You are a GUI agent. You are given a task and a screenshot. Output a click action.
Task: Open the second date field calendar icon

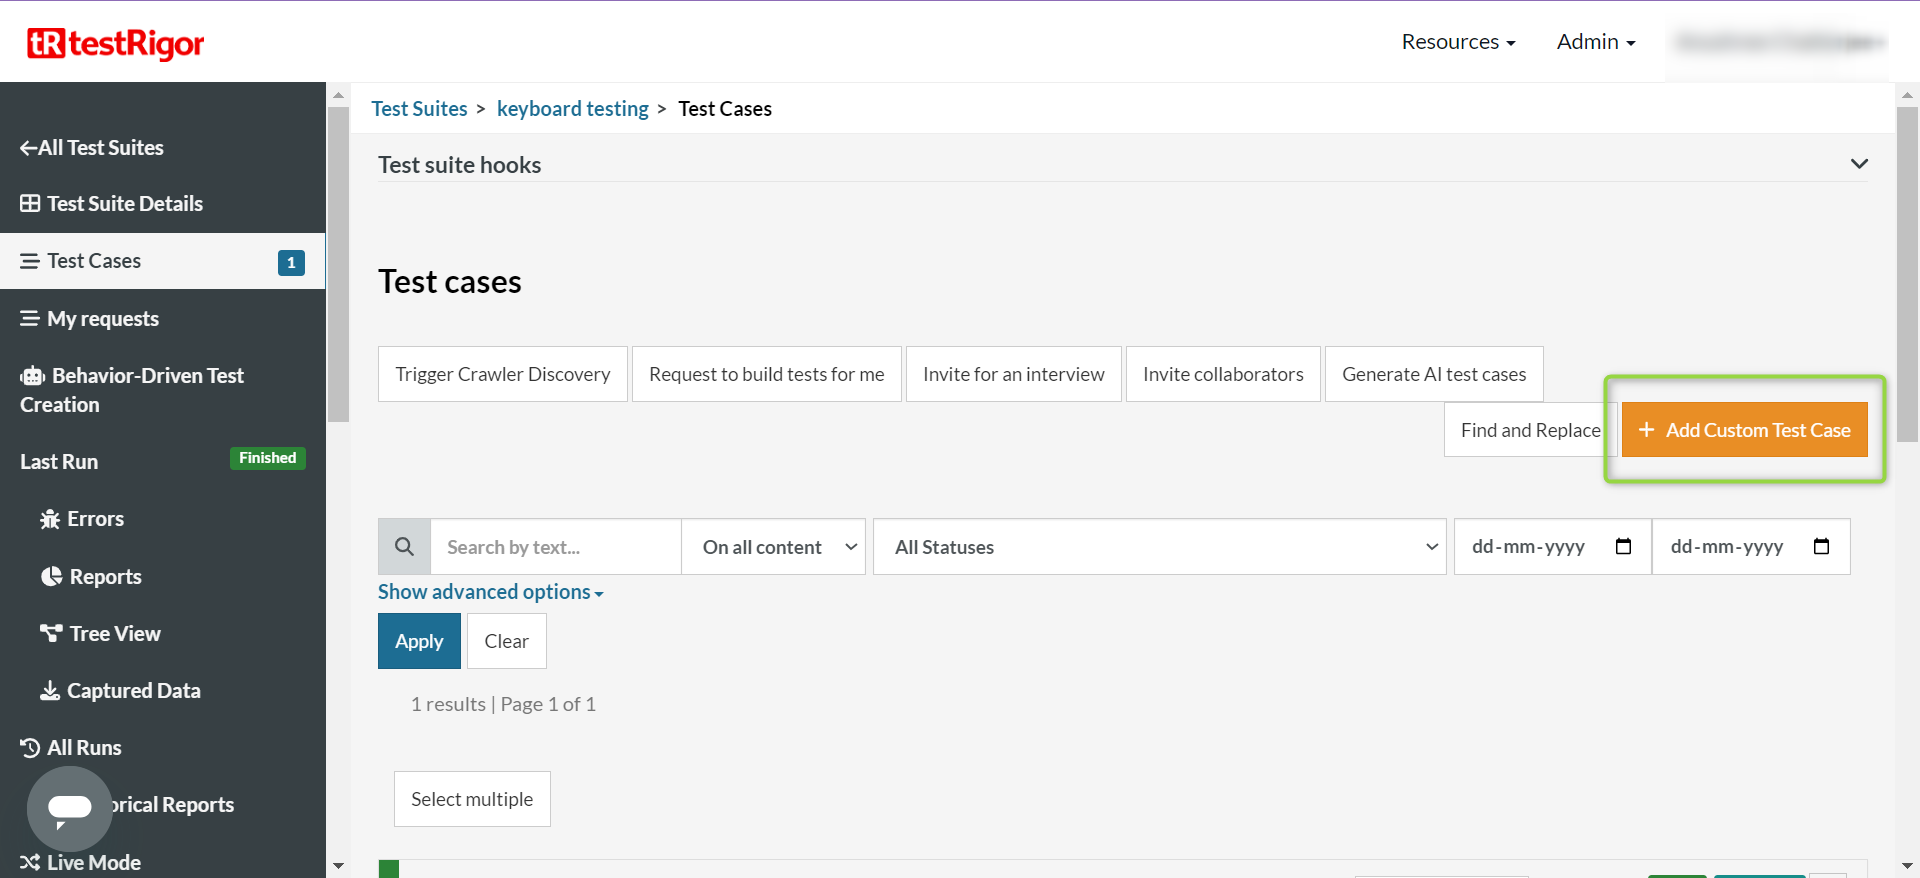1821,547
